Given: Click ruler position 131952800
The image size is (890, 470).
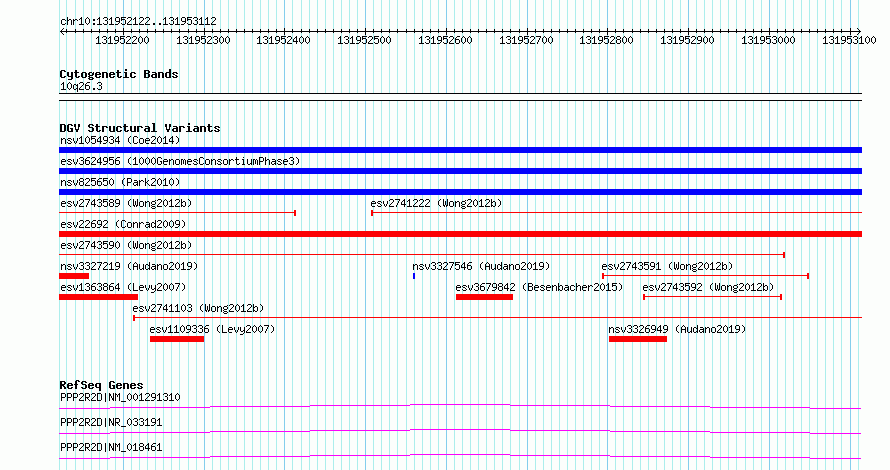Looking at the screenshot, I should [x=606, y=40].
